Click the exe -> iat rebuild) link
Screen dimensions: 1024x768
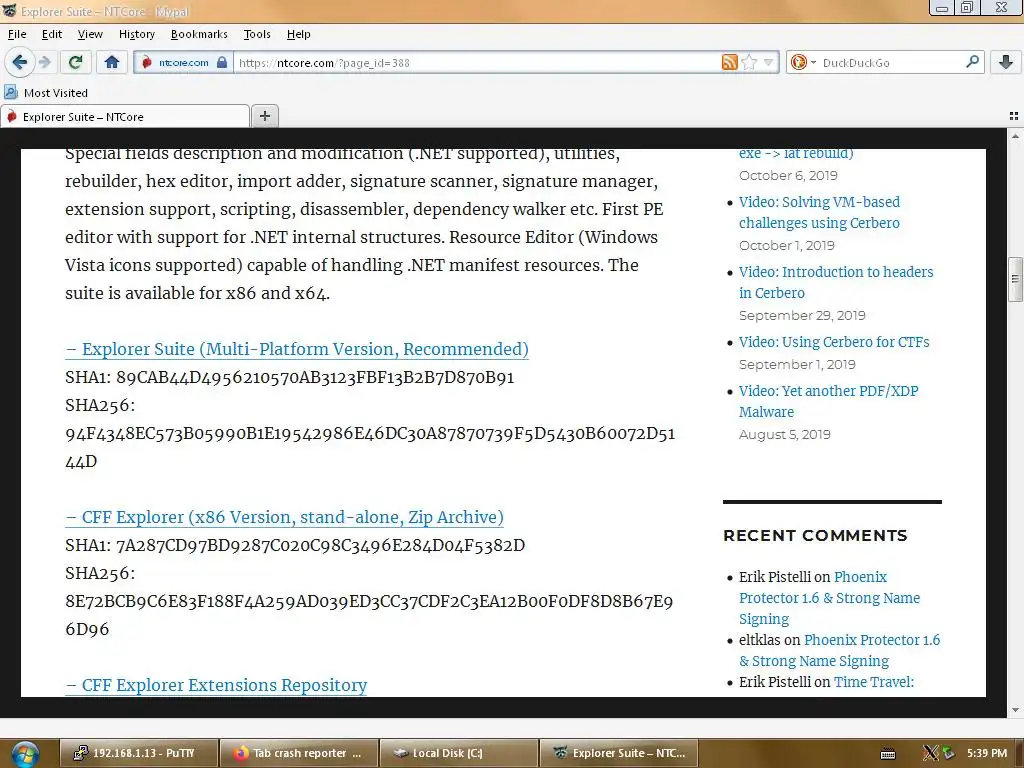[x=796, y=154]
